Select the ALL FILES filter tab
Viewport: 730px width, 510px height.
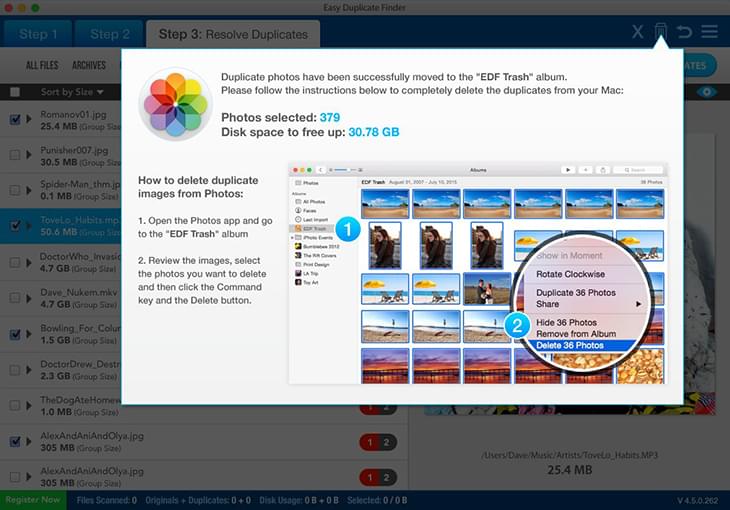tap(42, 65)
